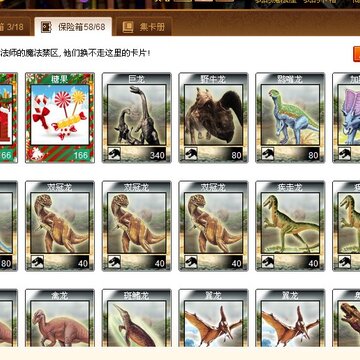This screenshot has height=360, width=360.
Task: Click the 禽龙 card title
Action: pyautogui.click(x=60, y=295)
